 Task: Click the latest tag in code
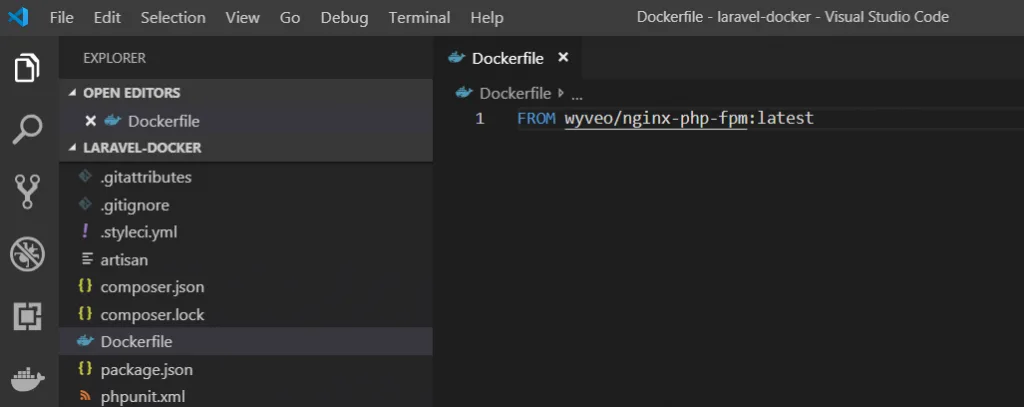tap(786, 118)
